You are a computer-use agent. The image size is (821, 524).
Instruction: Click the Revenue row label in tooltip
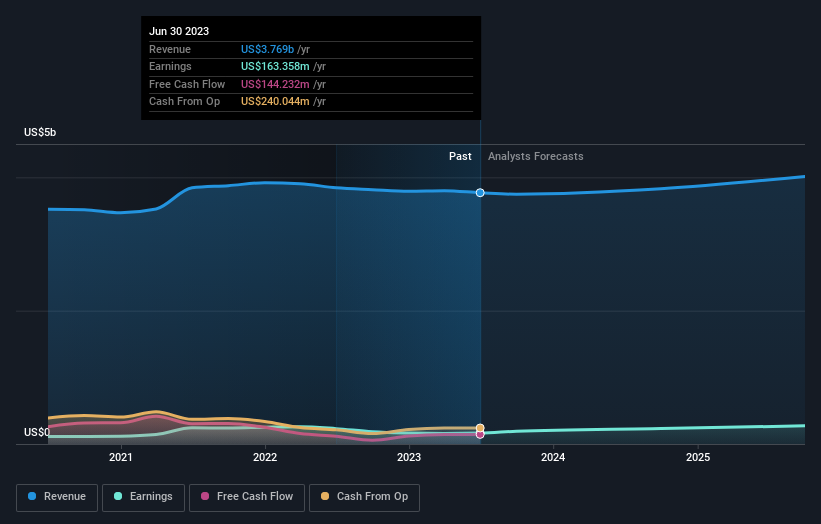[170, 49]
